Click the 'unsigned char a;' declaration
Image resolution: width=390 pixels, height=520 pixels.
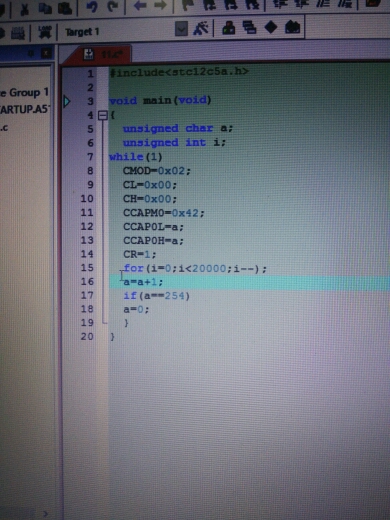pos(178,128)
